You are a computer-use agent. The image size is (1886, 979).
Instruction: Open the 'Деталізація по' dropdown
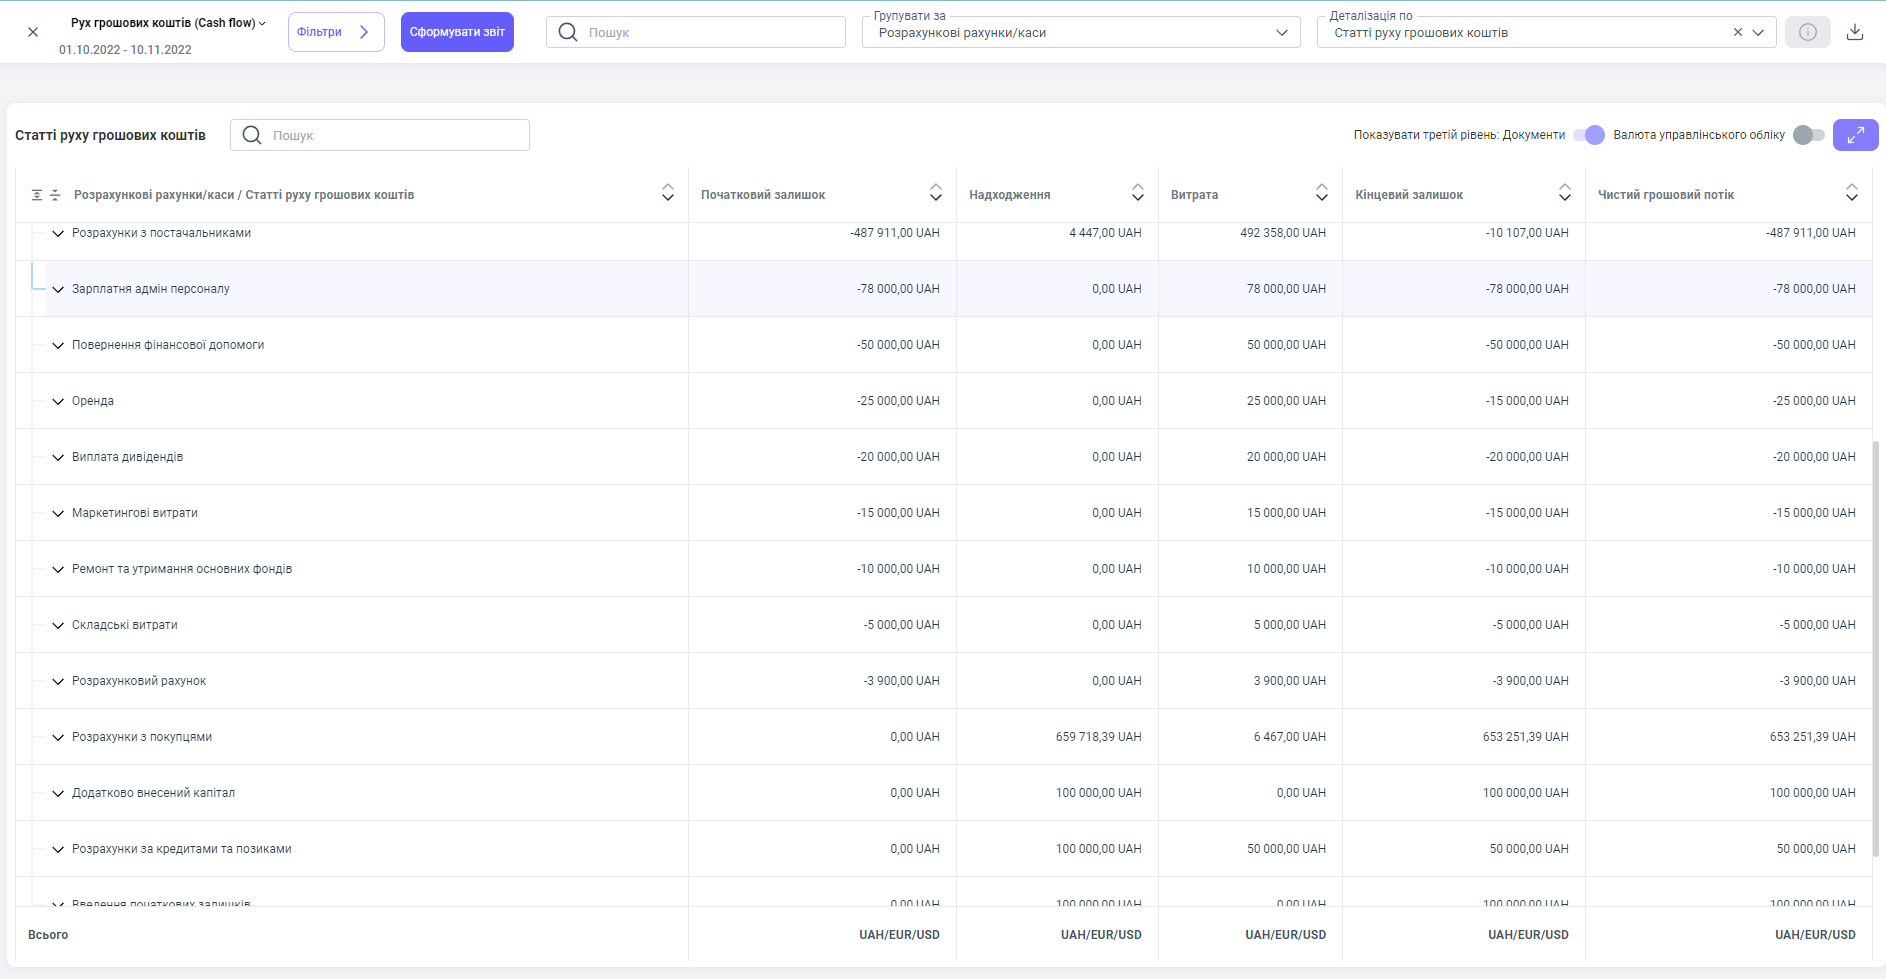tap(1758, 33)
